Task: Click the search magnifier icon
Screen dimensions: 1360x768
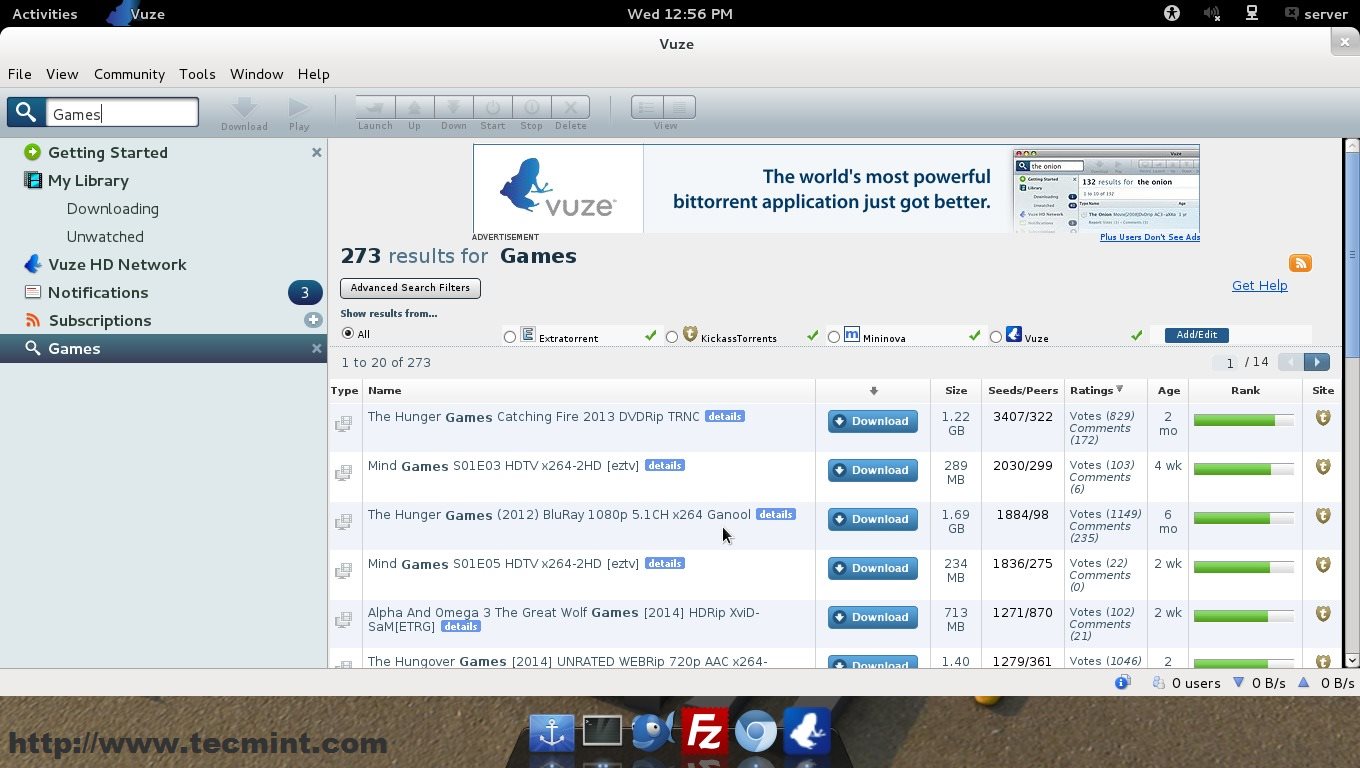Action: pyautogui.click(x=26, y=113)
